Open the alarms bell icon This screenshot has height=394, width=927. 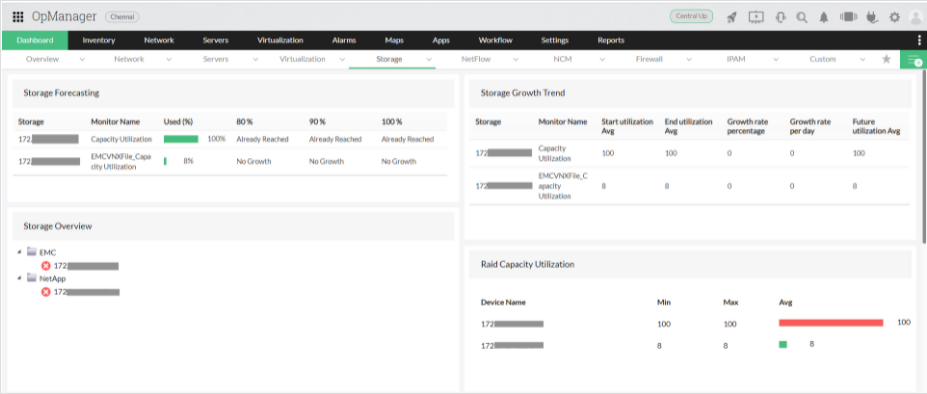click(x=824, y=17)
